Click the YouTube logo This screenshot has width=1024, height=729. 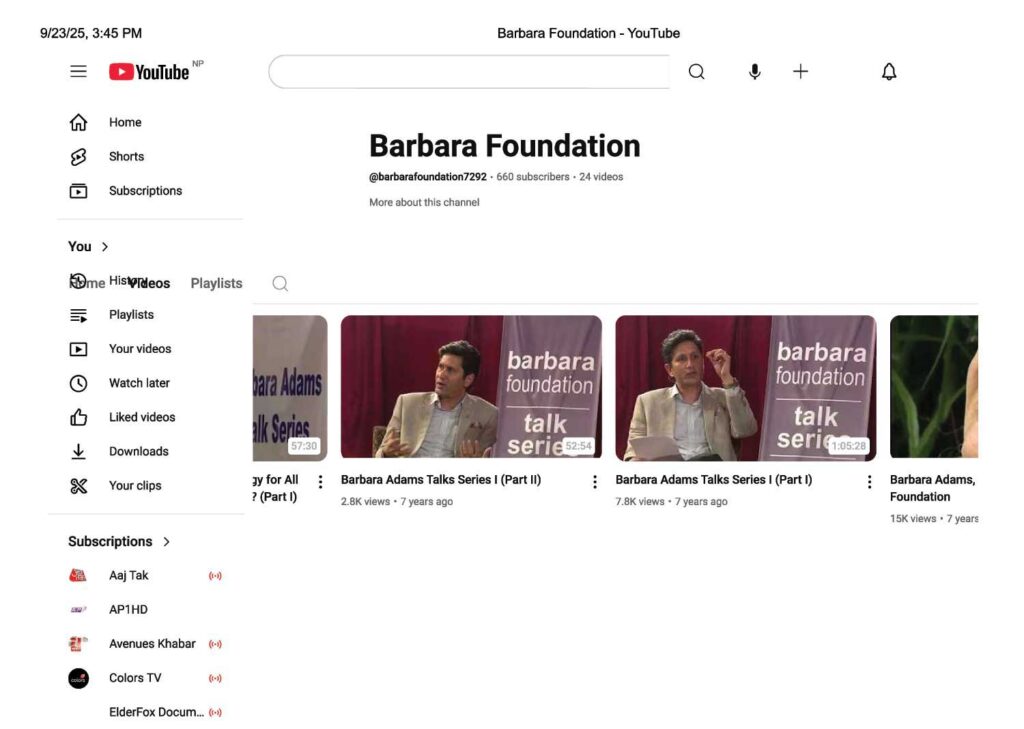pyautogui.click(x=149, y=72)
